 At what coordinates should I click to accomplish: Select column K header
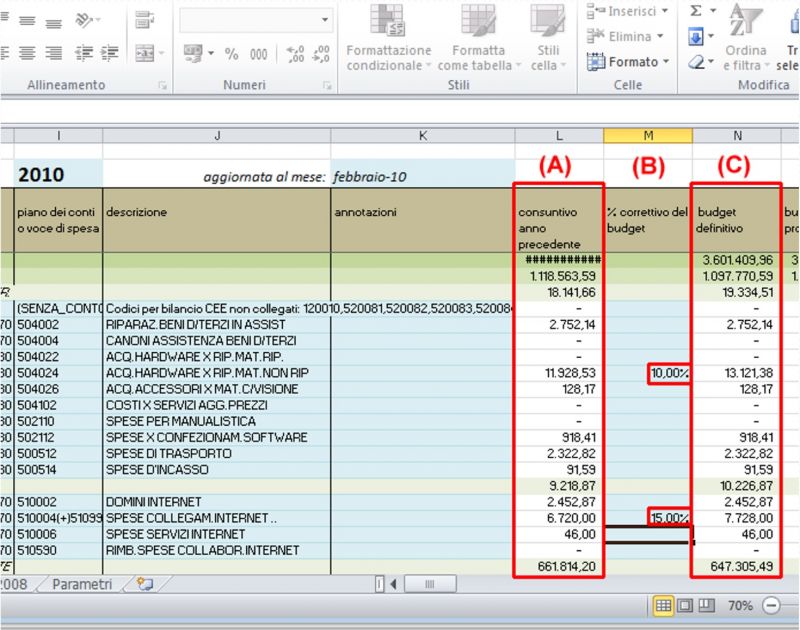[x=423, y=136]
